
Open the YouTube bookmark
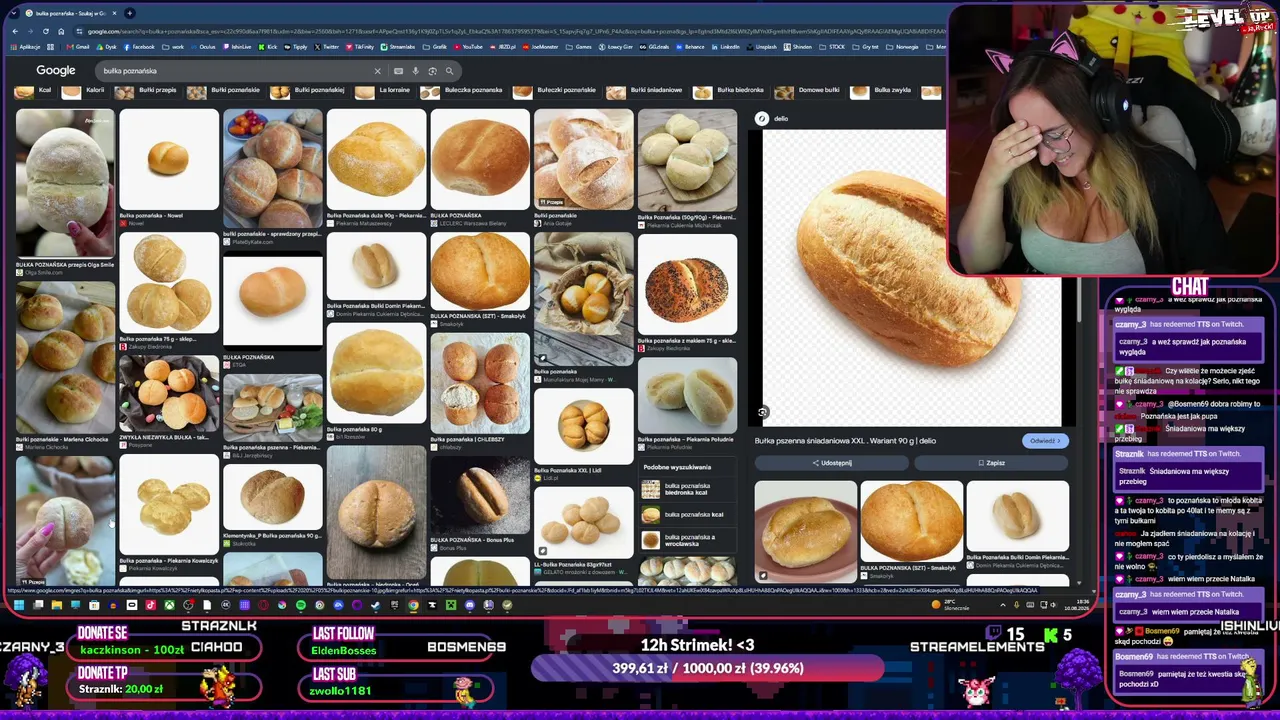tap(469, 47)
